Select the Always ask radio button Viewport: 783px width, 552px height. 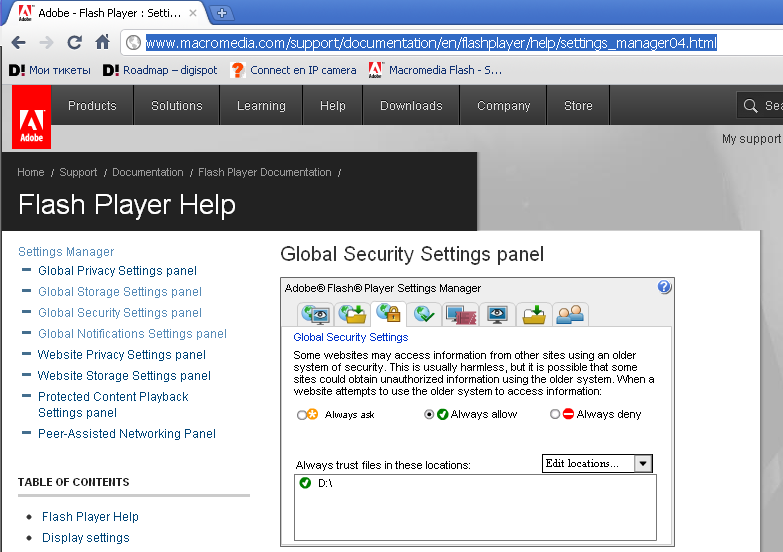coord(302,414)
